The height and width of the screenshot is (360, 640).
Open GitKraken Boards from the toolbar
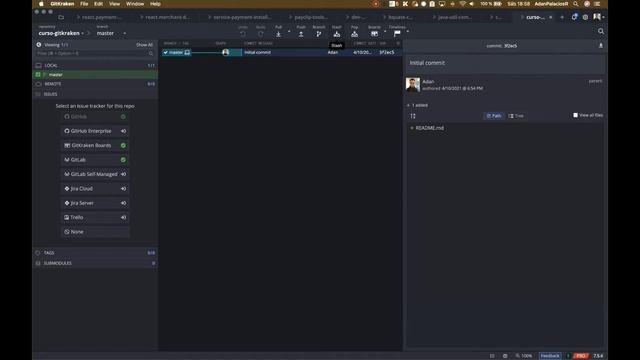click(374, 34)
